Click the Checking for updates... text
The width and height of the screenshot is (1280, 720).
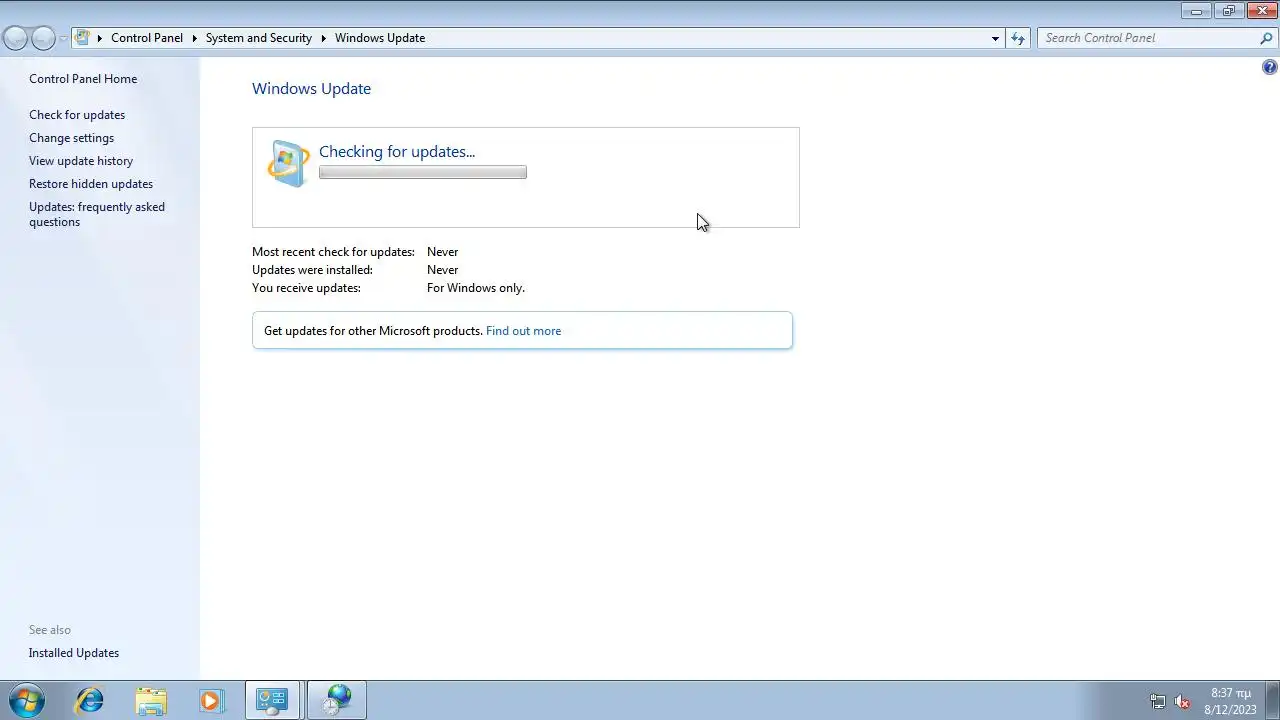[x=397, y=152]
